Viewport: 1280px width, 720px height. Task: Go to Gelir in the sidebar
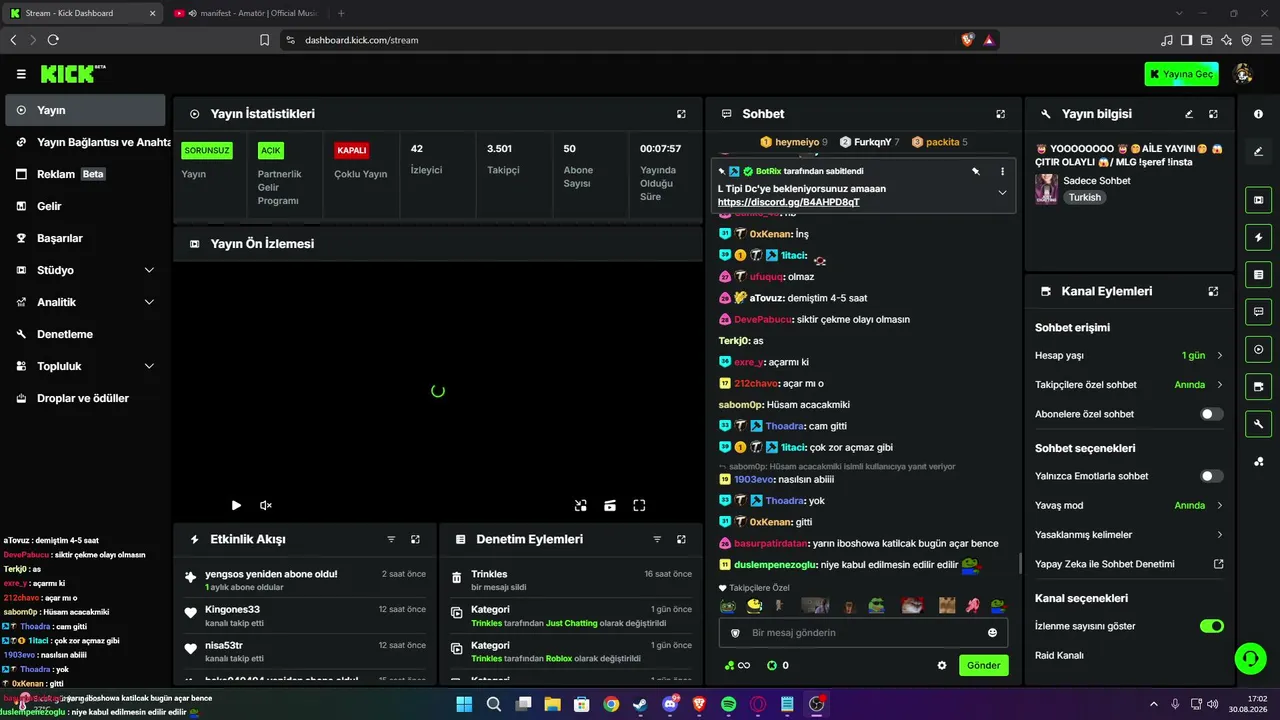point(85,206)
